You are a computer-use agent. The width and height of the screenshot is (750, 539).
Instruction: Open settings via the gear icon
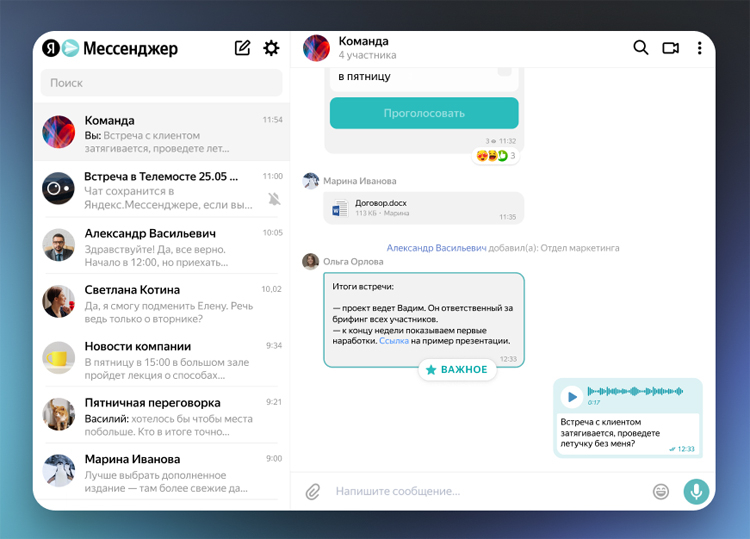tap(271, 48)
